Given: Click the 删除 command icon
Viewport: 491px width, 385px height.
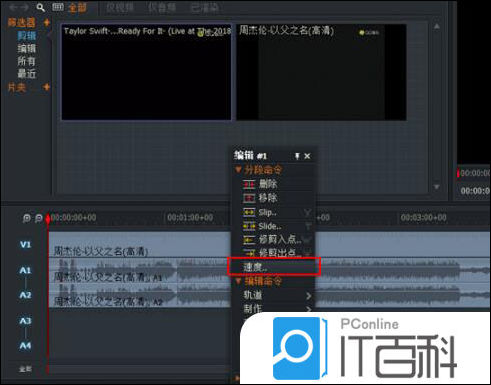Looking at the screenshot, I should pos(249,184).
